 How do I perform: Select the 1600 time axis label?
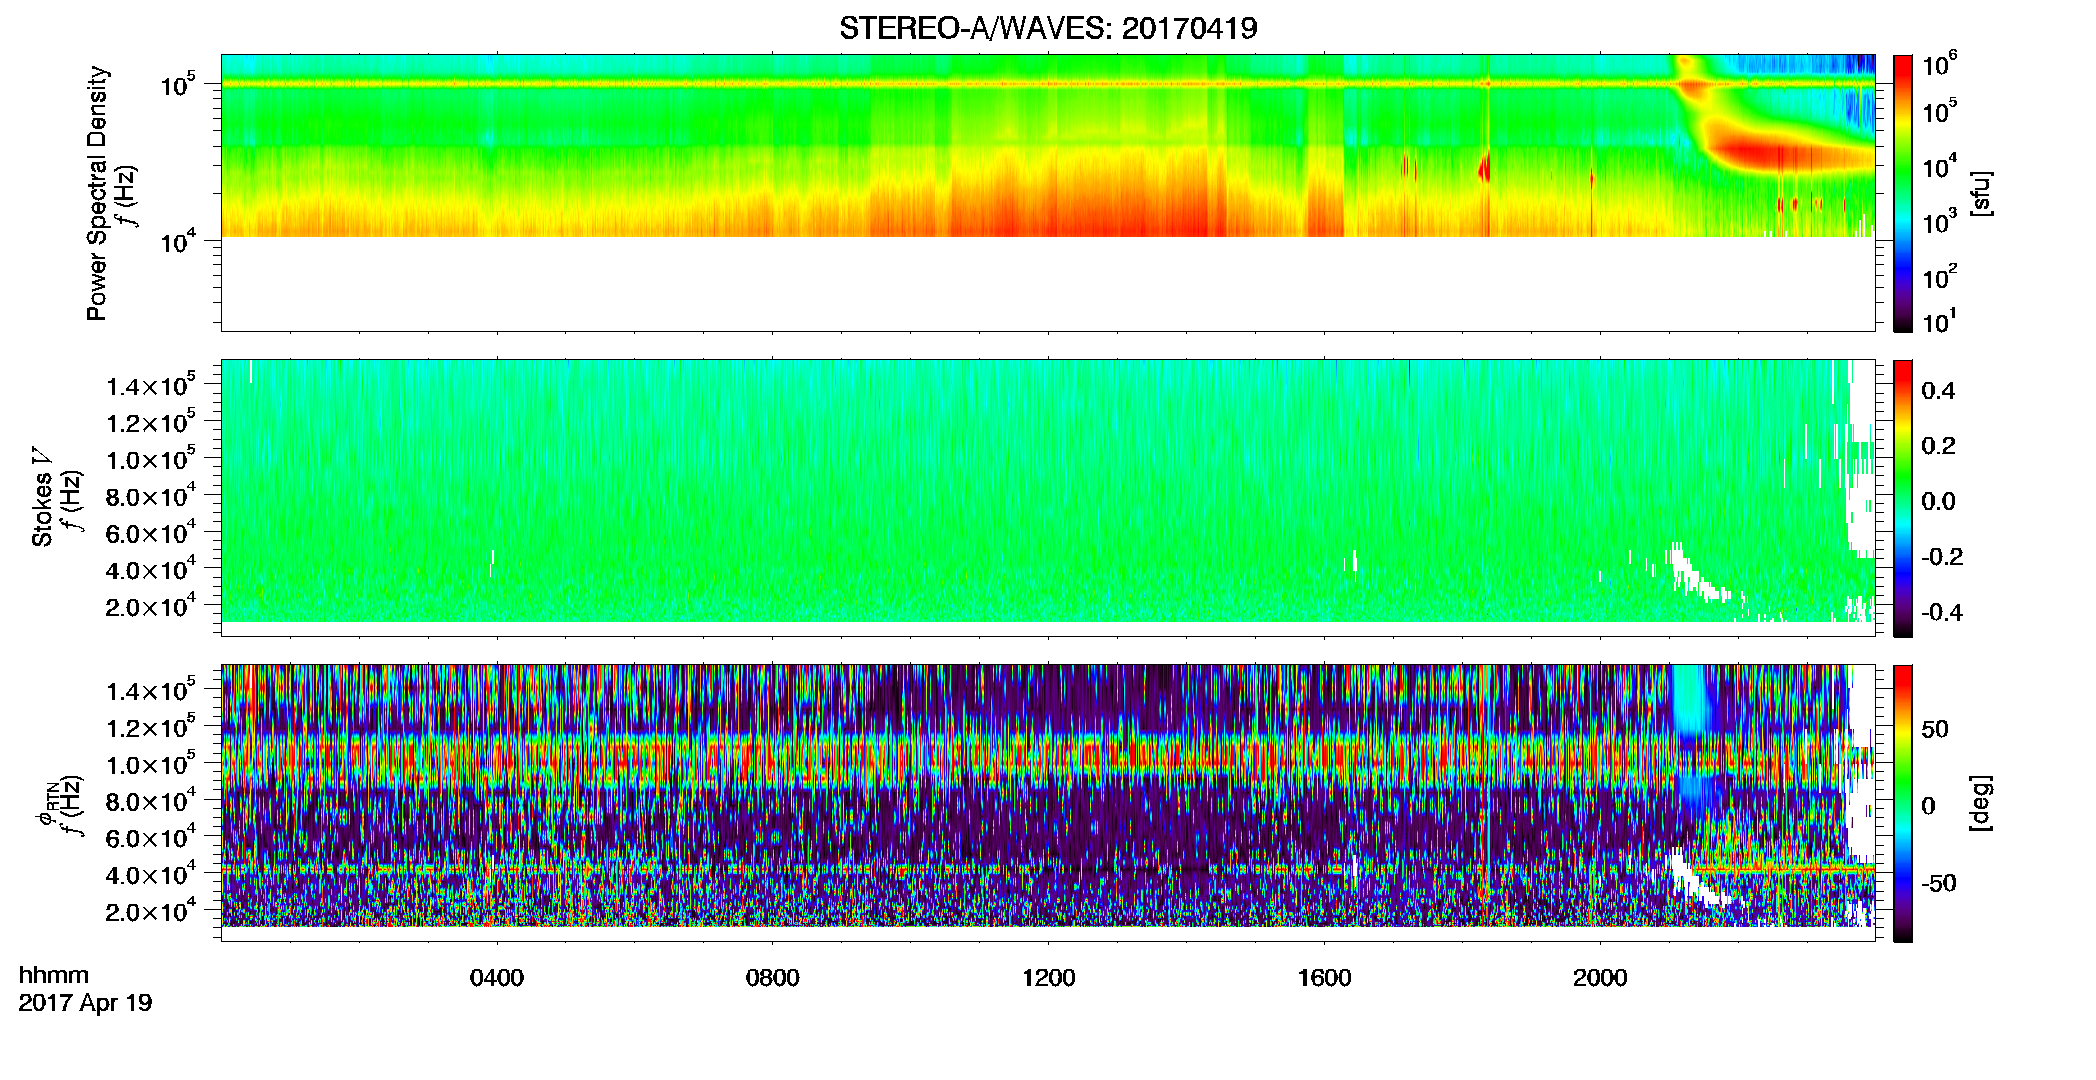coord(1324,978)
